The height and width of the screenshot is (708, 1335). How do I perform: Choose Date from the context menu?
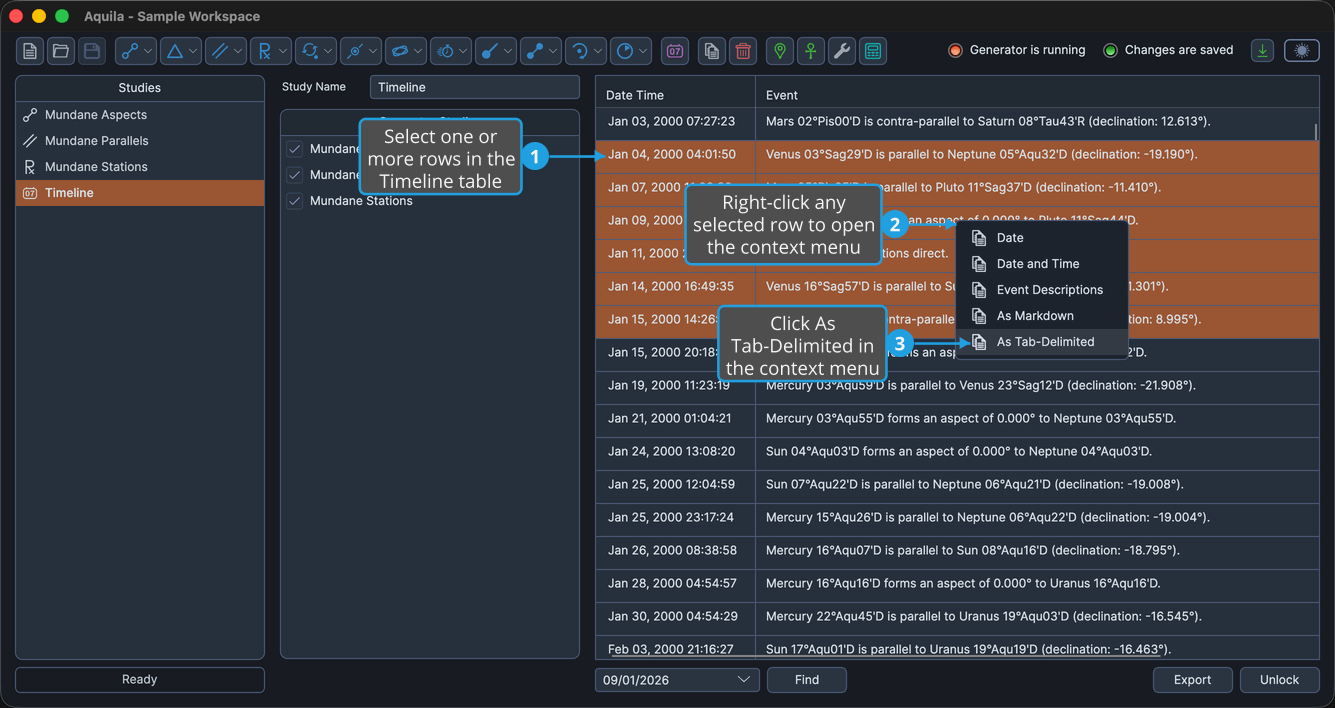(x=1042, y=238)
